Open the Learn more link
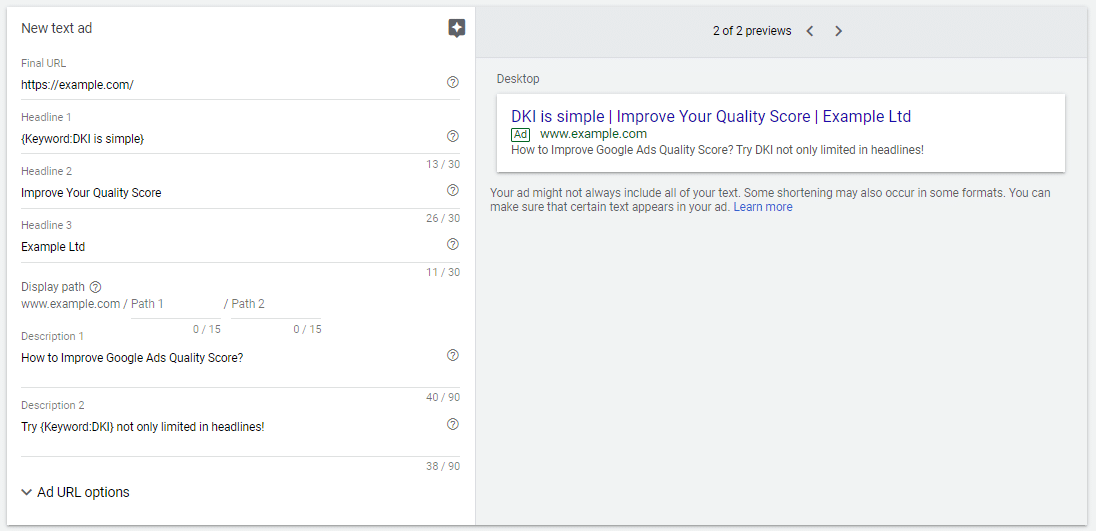This screenshot has width=1096, height=531. coord(763,207)
